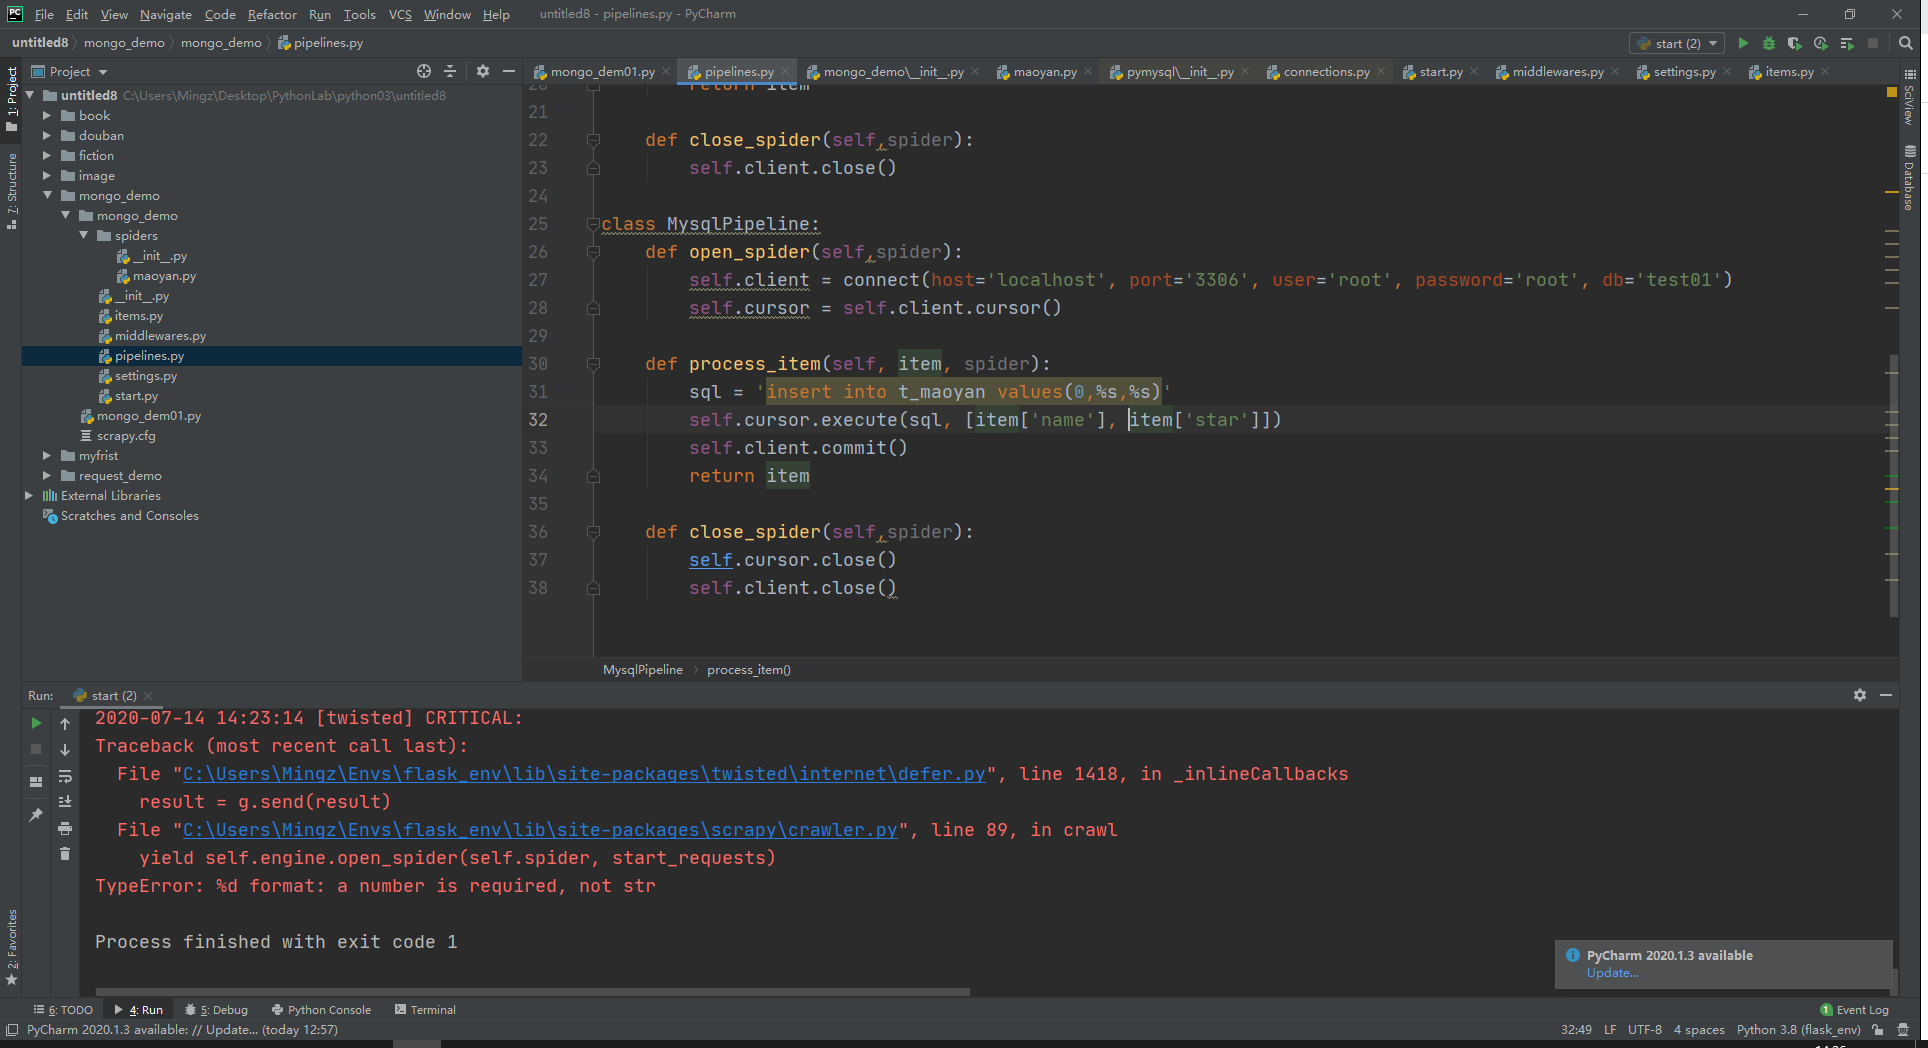This screenshot has height=1048, width=1928.
Task: Open defer.py traceback link
Action: tap(584, 774)
